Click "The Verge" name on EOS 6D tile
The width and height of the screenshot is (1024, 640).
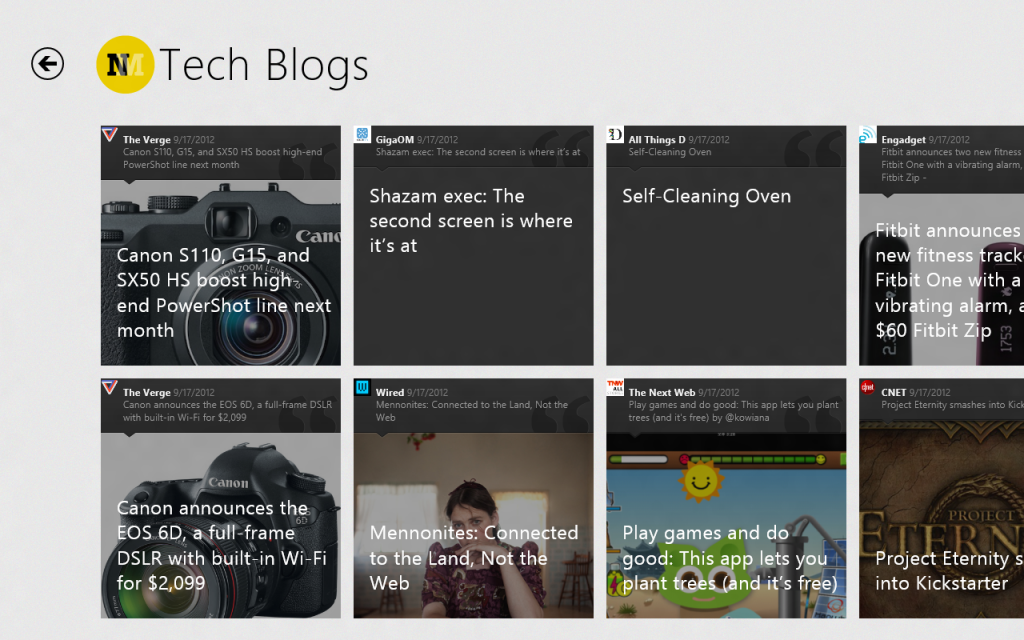click(x=146, y=392)
